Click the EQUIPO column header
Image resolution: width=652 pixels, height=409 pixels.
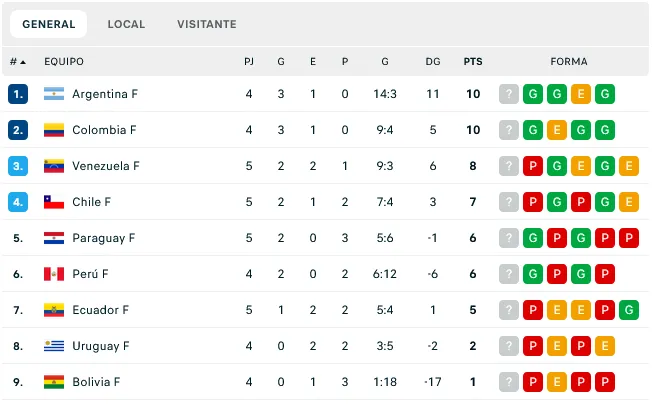pyautogui.click(x=64, y=61)
